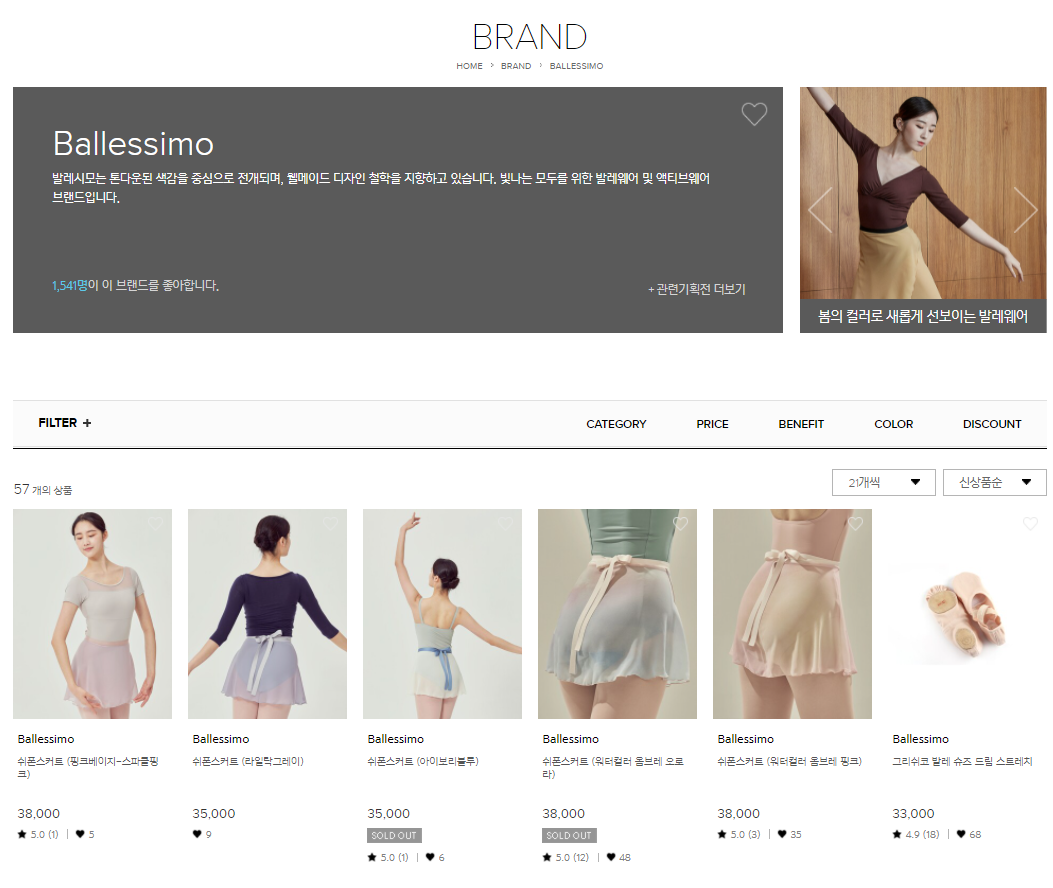Wishlist the pink beige chiffon skirt heart

[x=156, y=523]
